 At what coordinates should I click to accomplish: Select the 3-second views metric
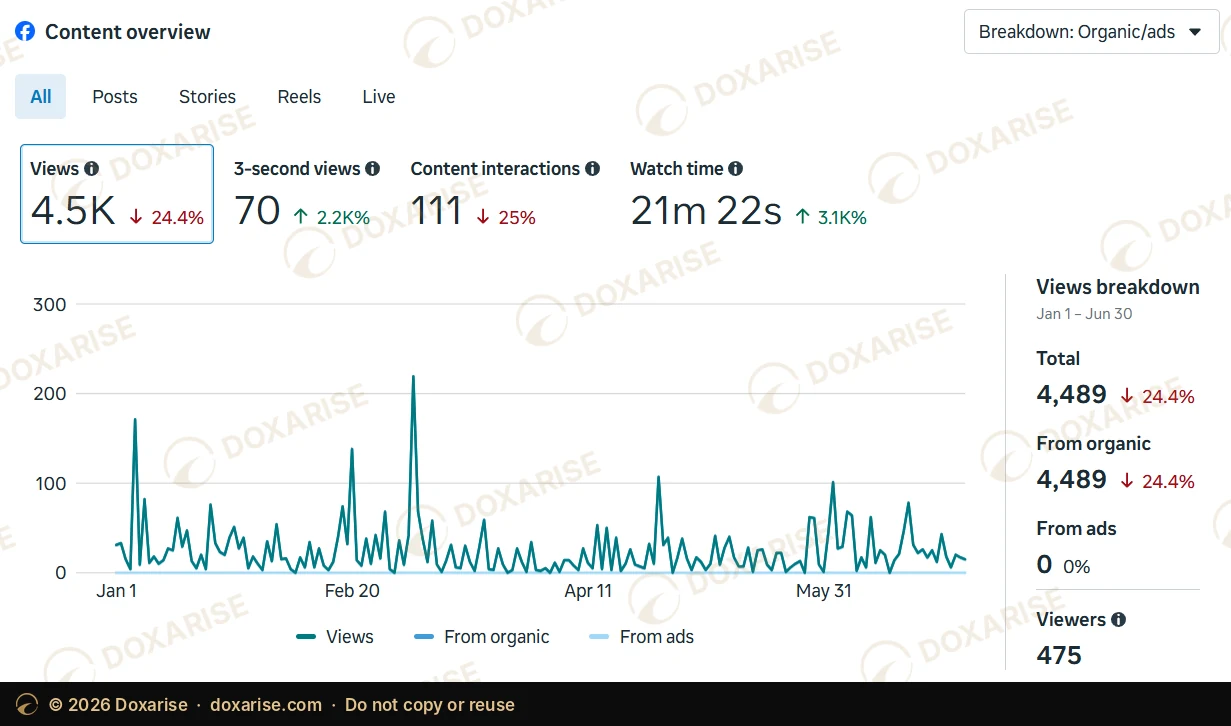click(307, 194)
